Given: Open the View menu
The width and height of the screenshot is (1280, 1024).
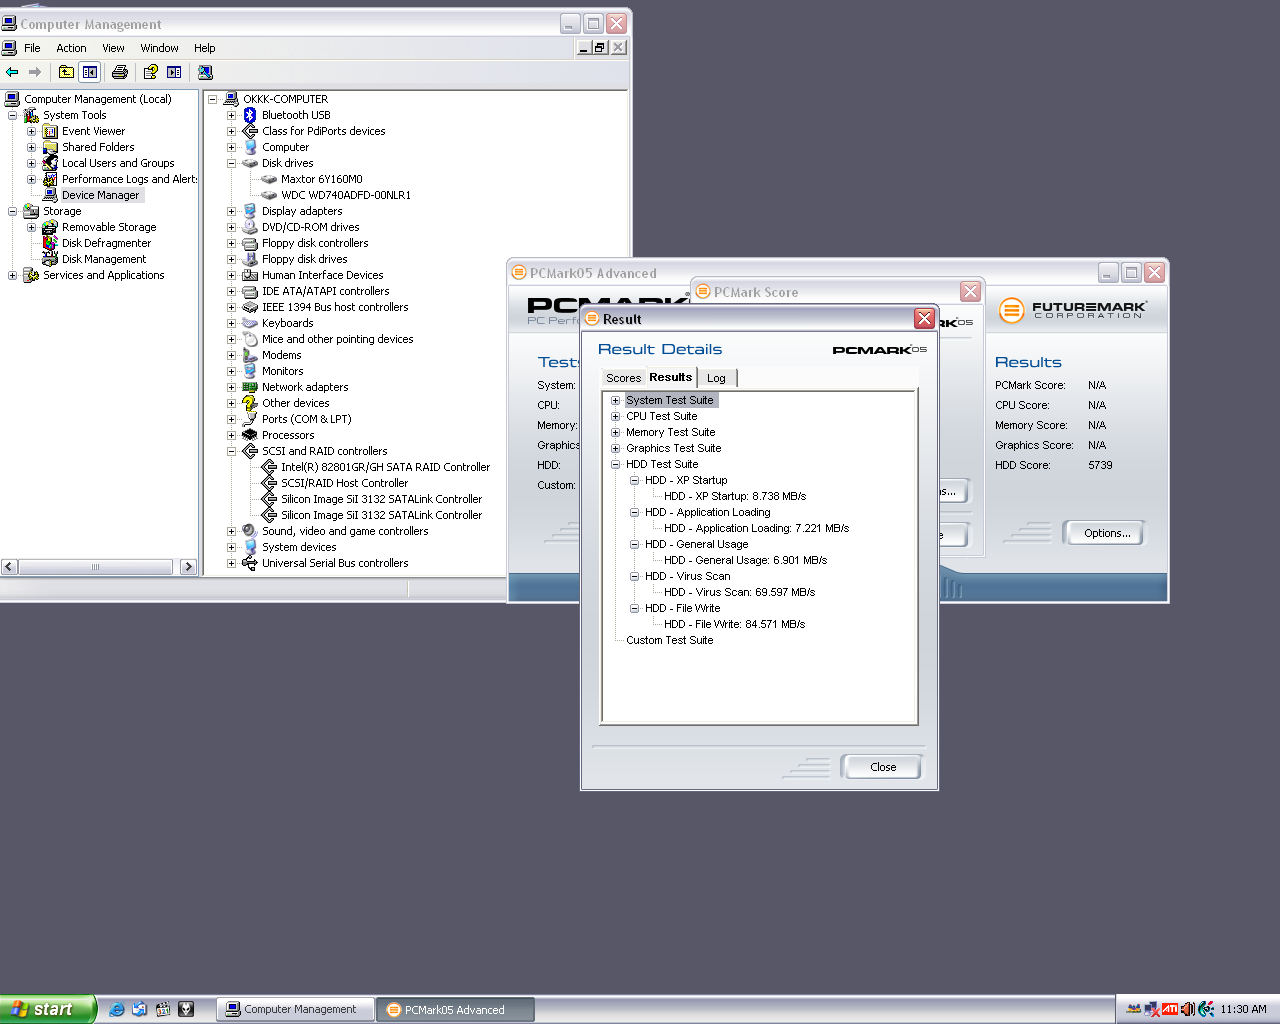Looking at the screenshot, I should (x=113, y=48).
